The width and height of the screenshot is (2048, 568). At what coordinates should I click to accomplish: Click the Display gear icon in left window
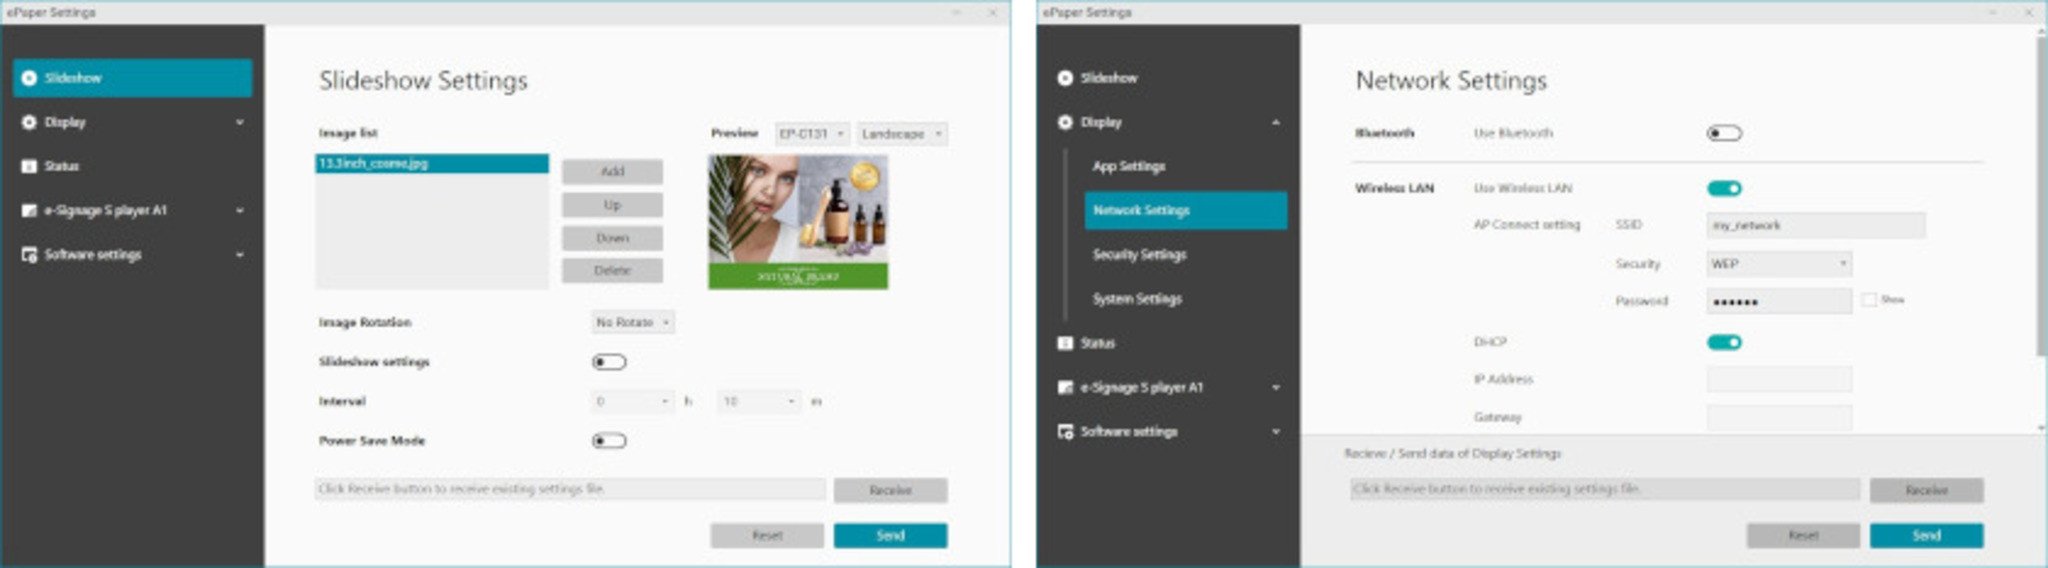coord(29,122)
